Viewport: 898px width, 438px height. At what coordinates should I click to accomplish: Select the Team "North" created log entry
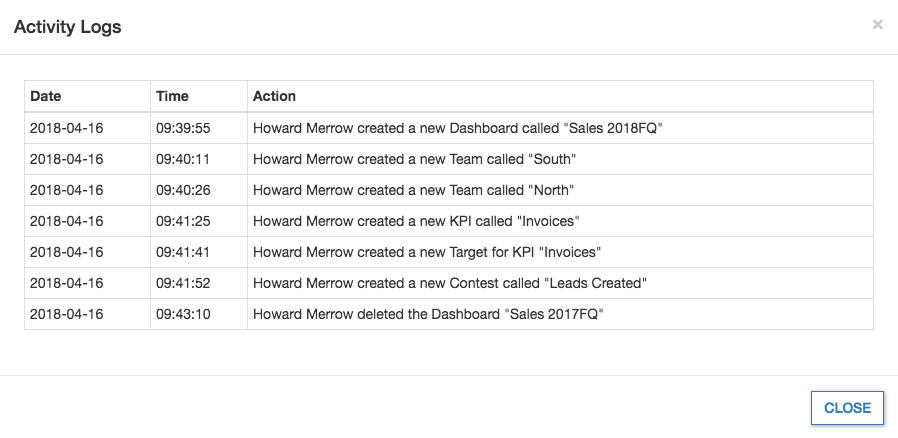(x=413, y=190)
